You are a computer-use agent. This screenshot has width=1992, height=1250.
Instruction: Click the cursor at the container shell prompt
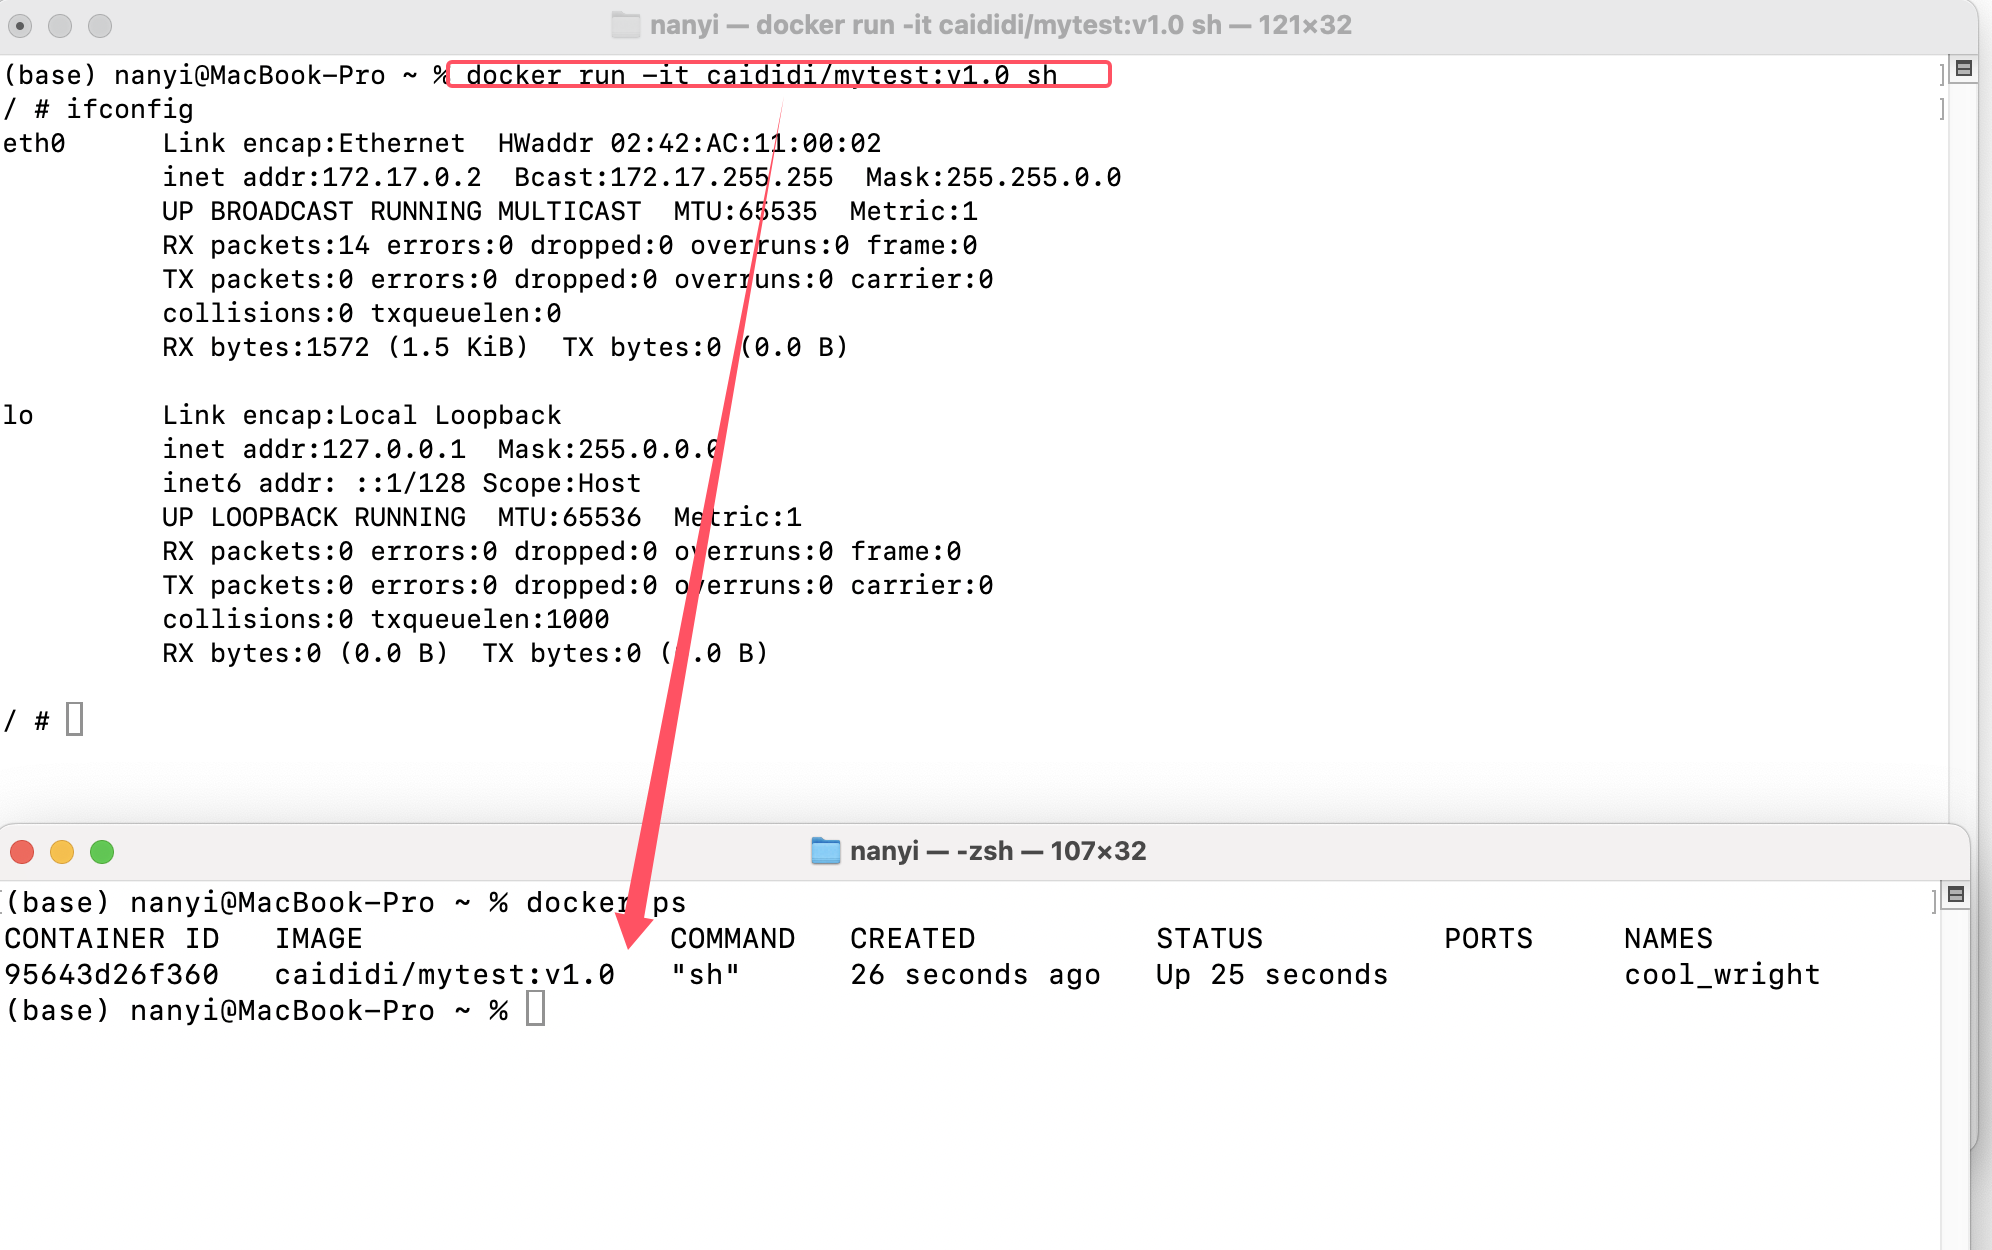pos(75,719)
